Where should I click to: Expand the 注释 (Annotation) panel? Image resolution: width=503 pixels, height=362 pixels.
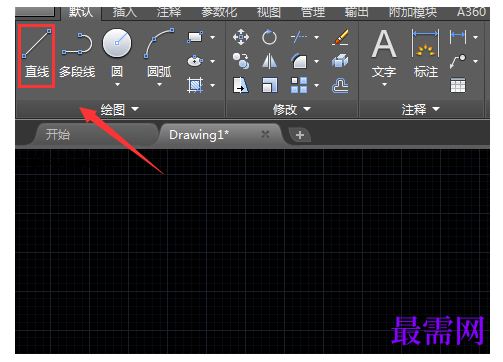421,109
